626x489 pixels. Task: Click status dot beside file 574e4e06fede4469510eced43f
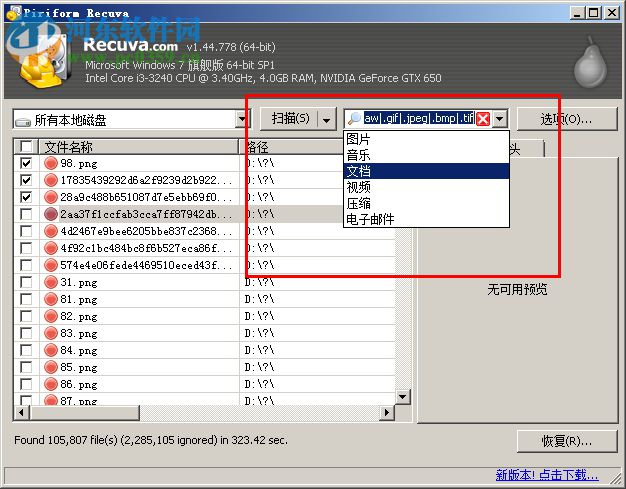(x=51, y=265)
